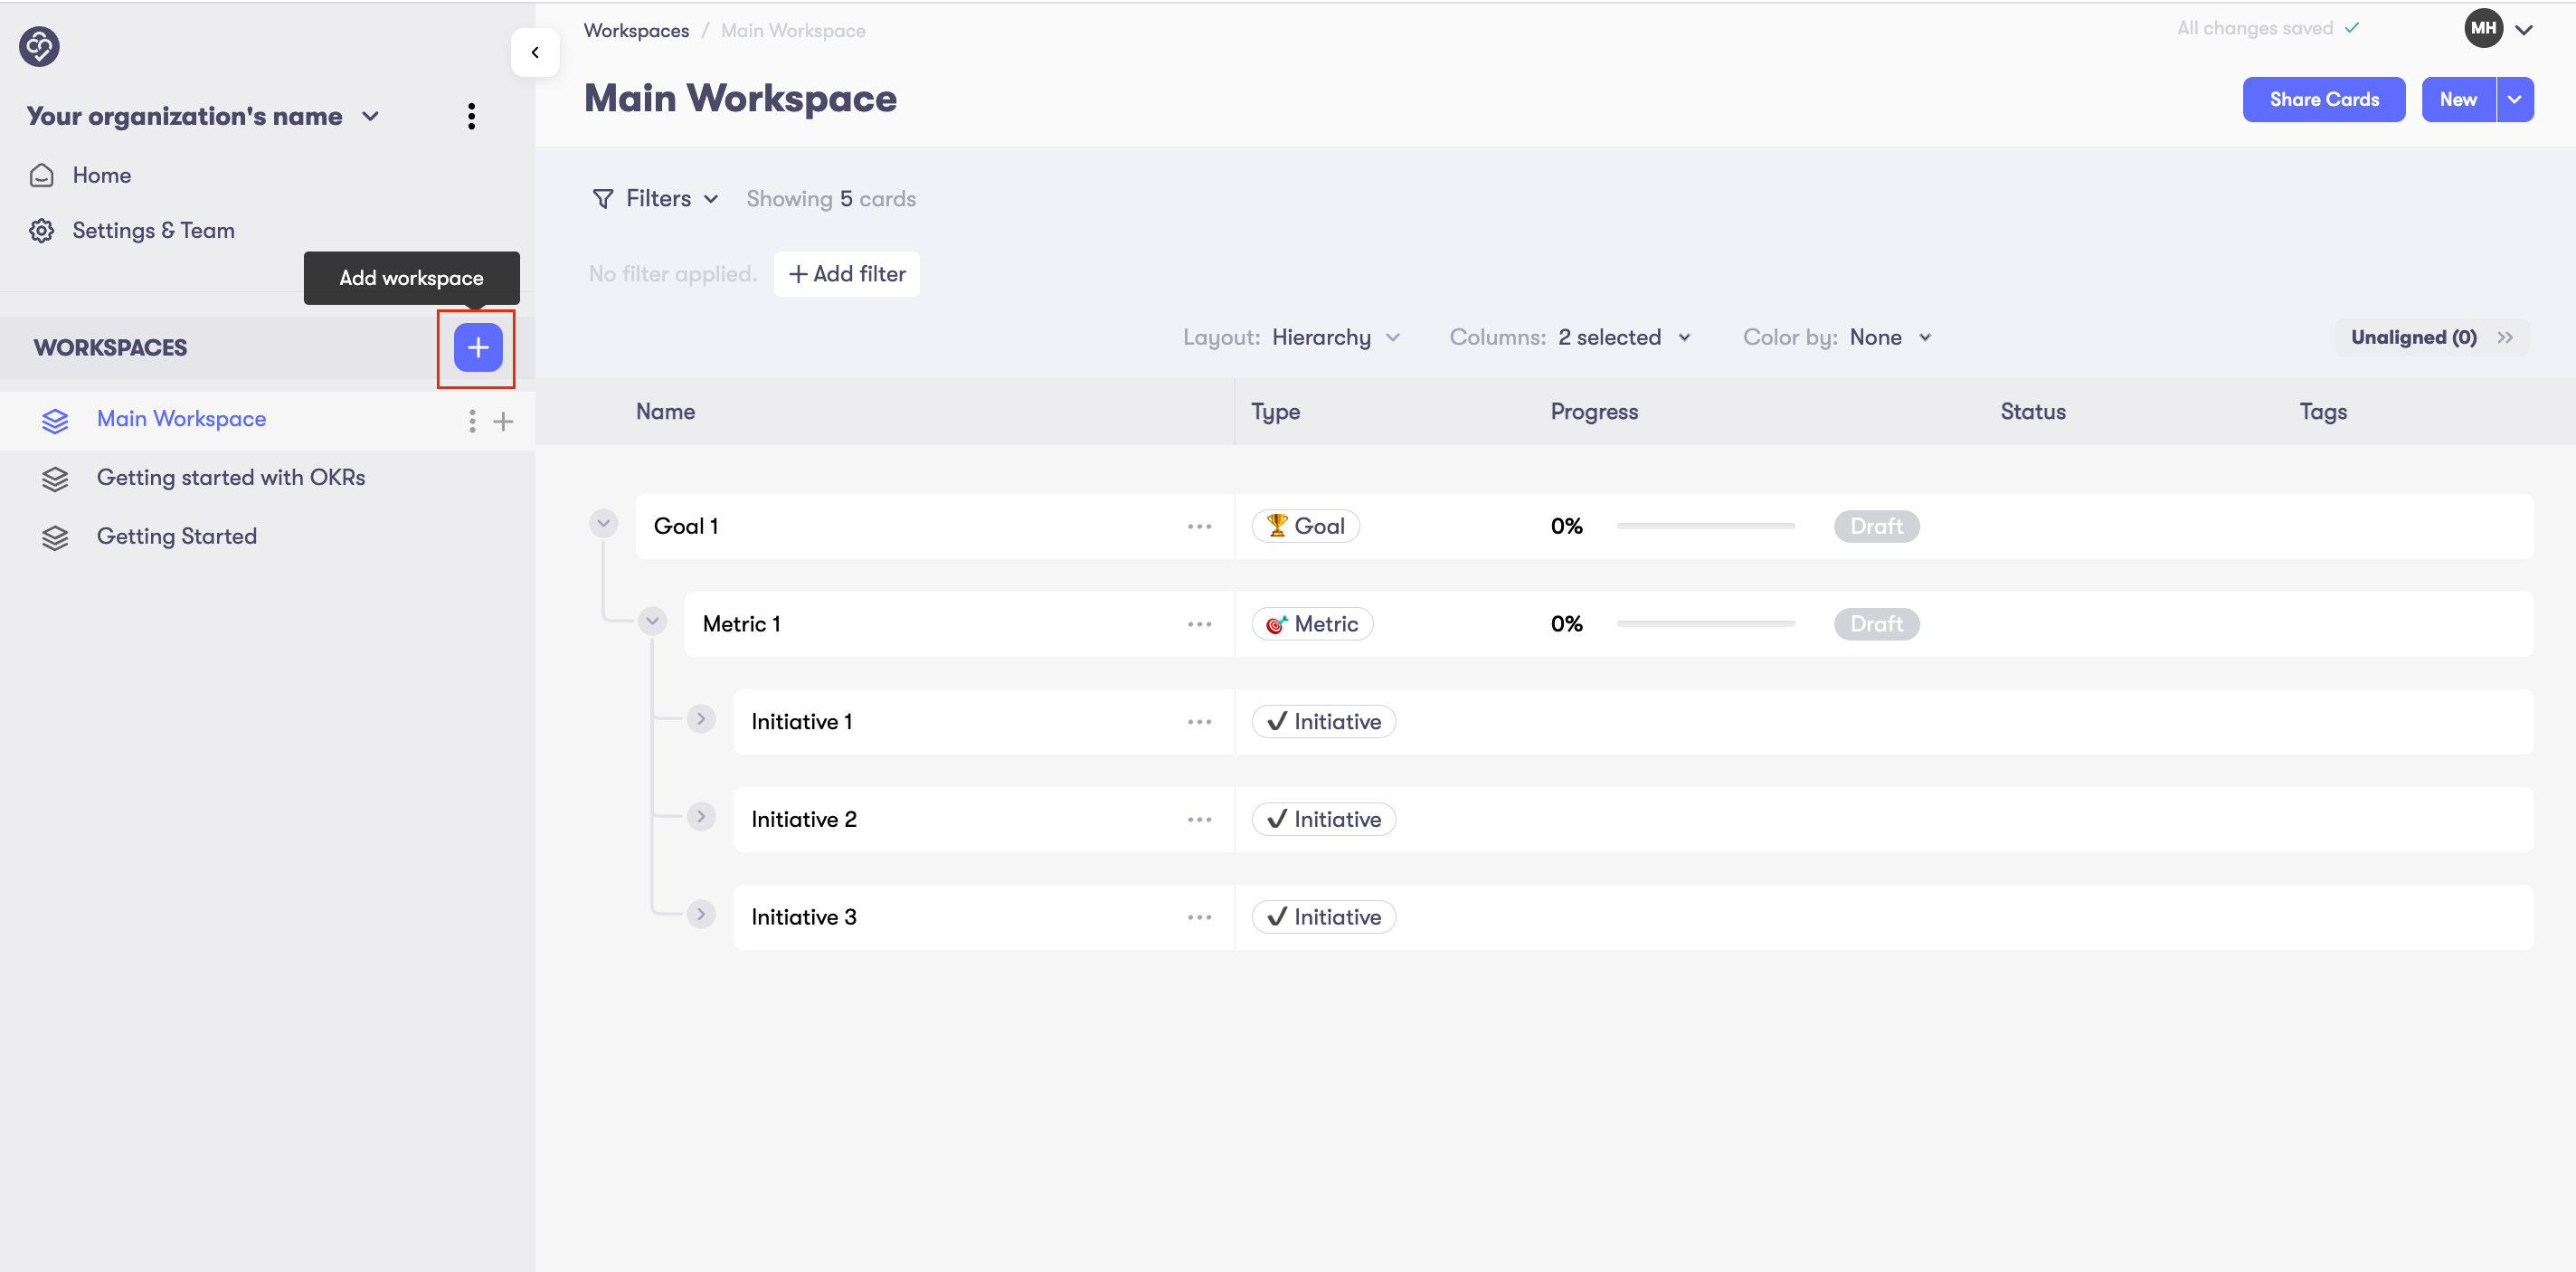Click the Add filter button
Screen dimensions: 2576x1272
click(x=846, y=274)
